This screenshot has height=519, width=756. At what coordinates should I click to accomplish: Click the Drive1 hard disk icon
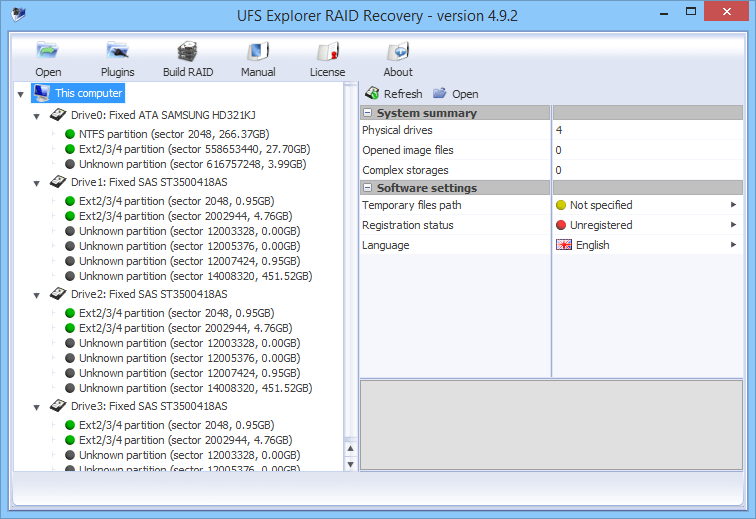[x=58, y=182]
